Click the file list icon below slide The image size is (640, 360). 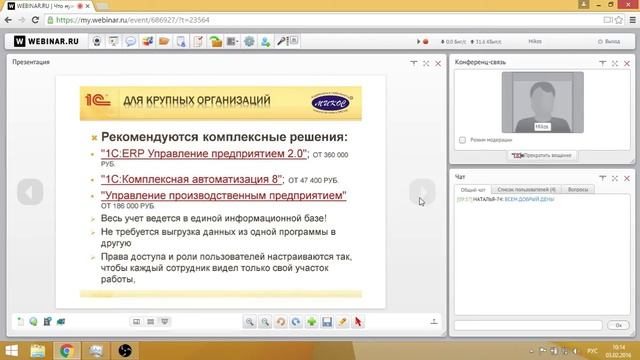(47, 322)
